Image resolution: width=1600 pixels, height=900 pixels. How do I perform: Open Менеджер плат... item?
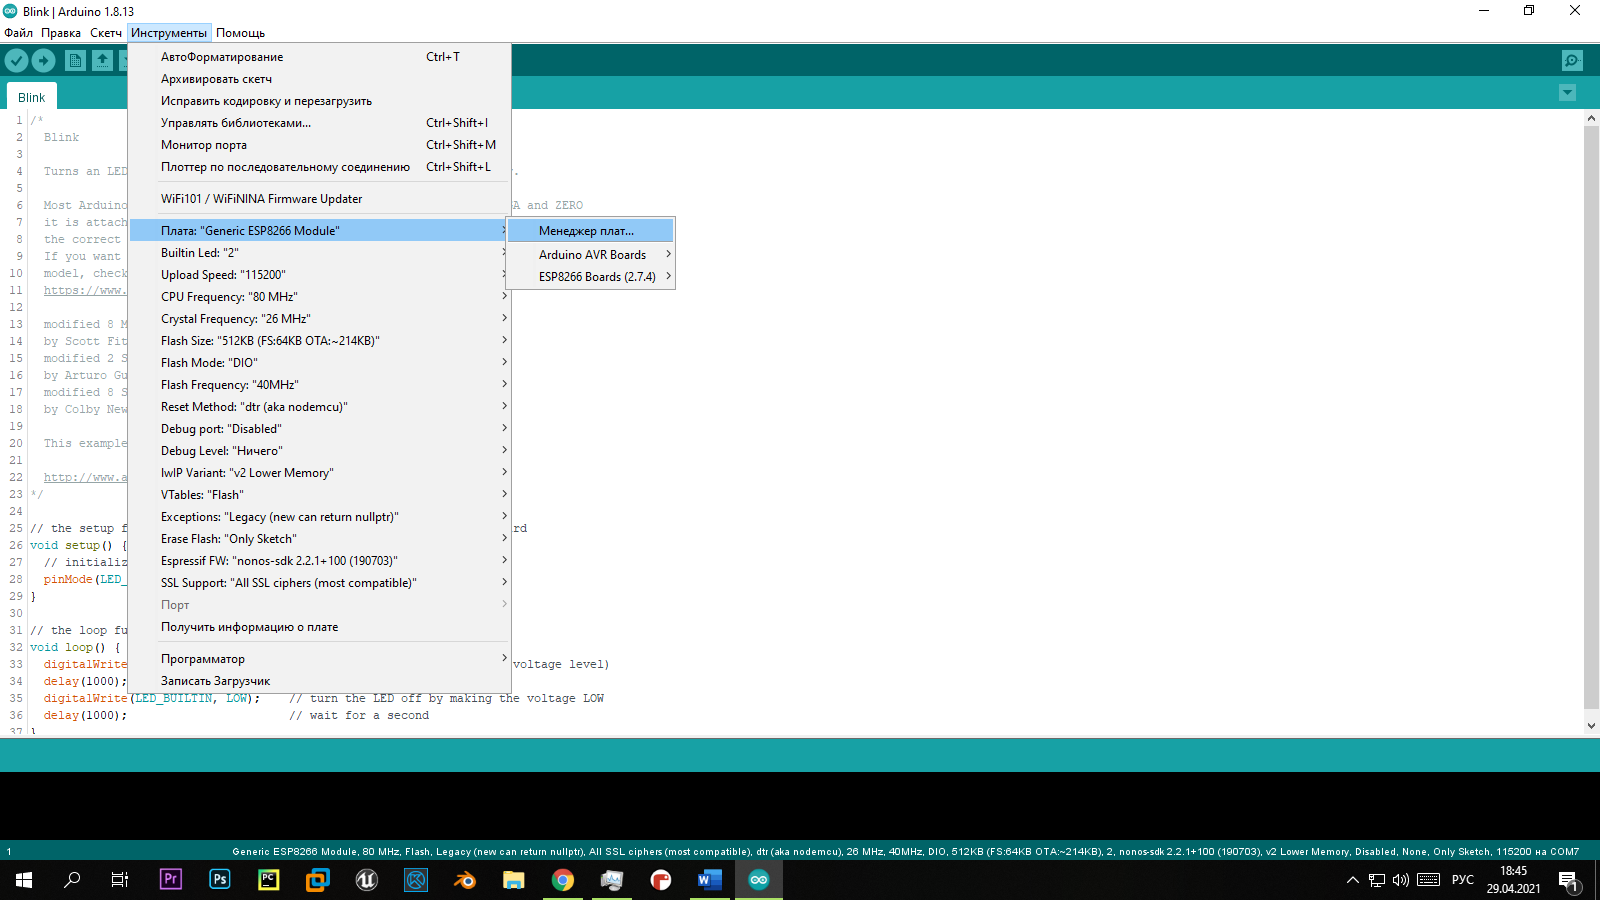pyautogui.click(x=590, y=231)
